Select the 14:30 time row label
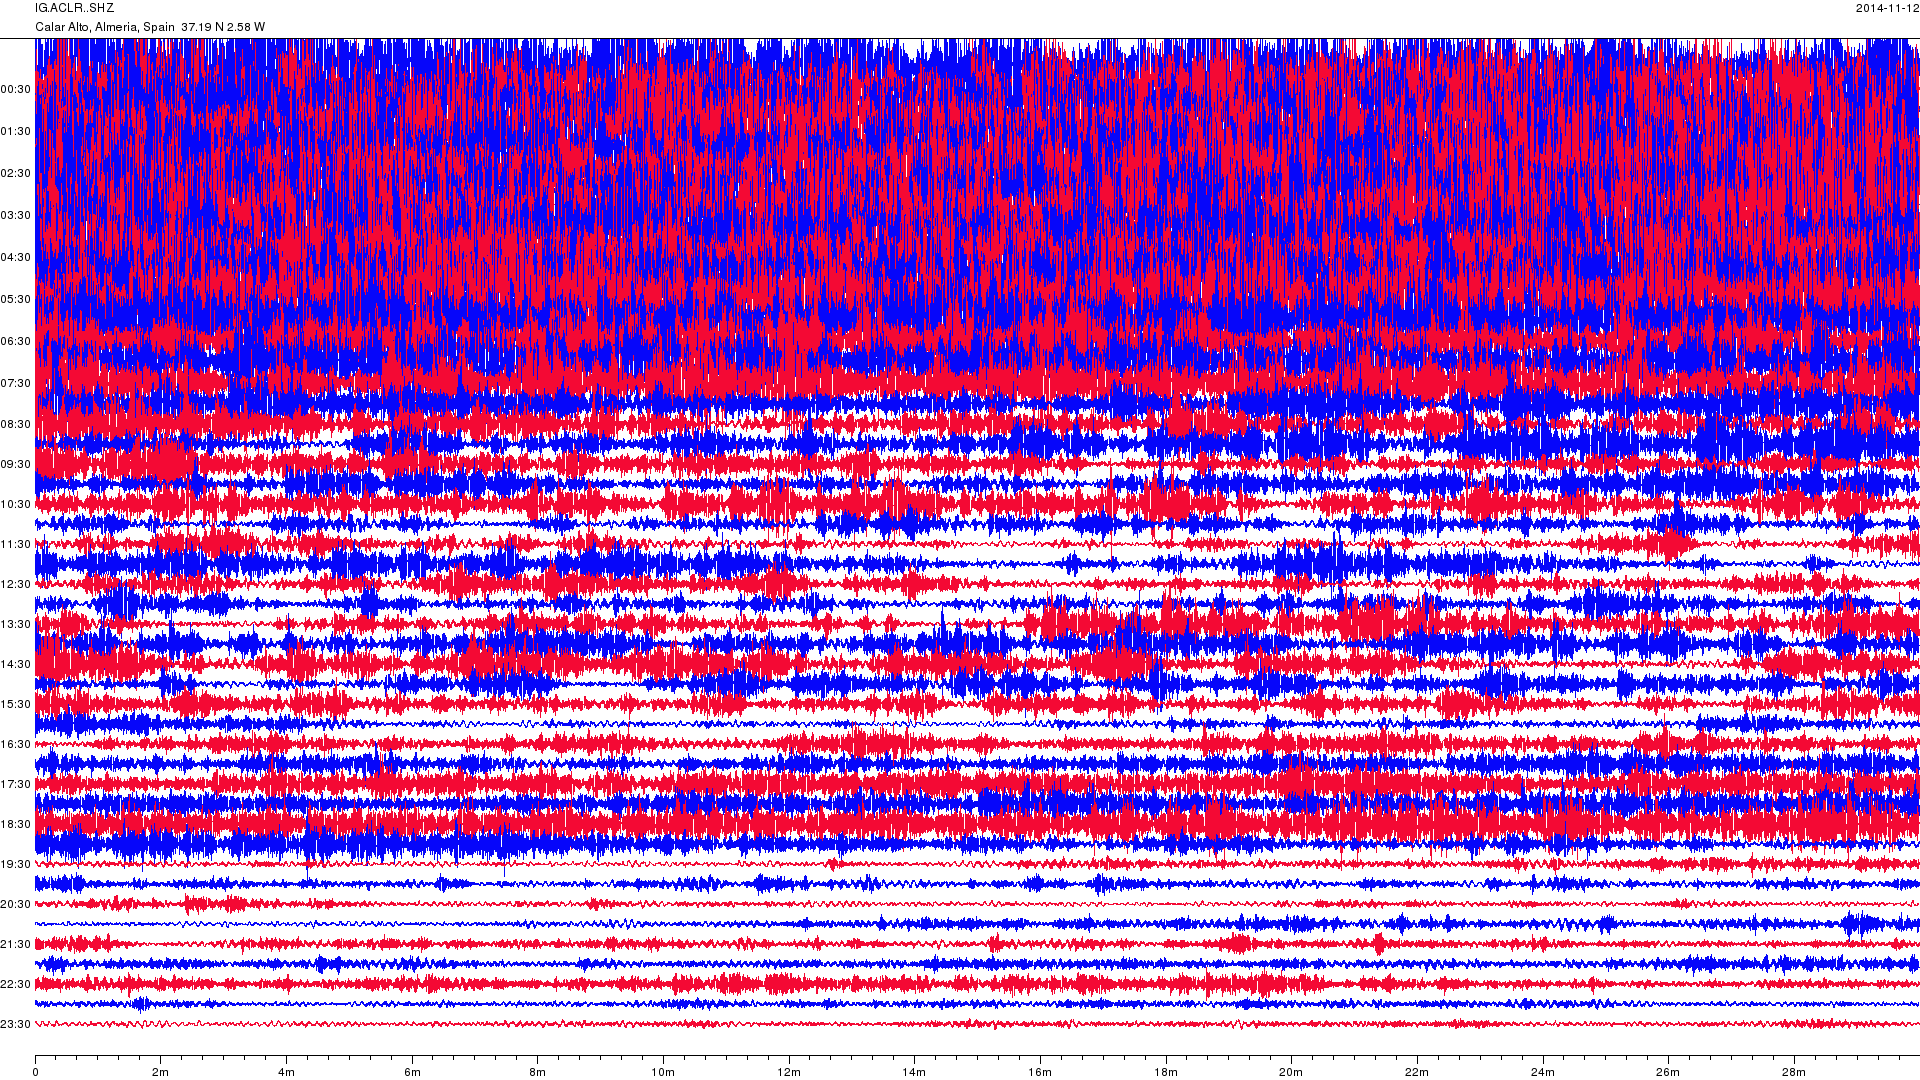Viewport: 1920px width, 1080px height. click(x=16, y=665)
